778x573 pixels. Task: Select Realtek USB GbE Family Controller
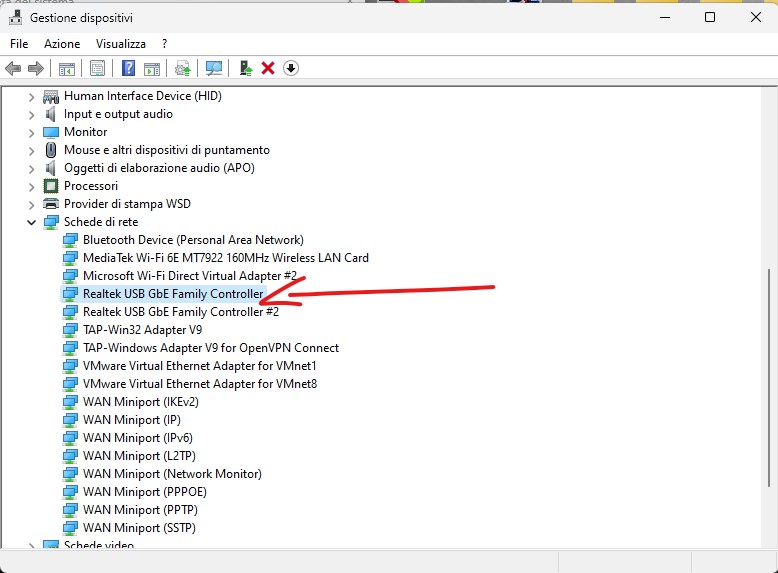173,294
